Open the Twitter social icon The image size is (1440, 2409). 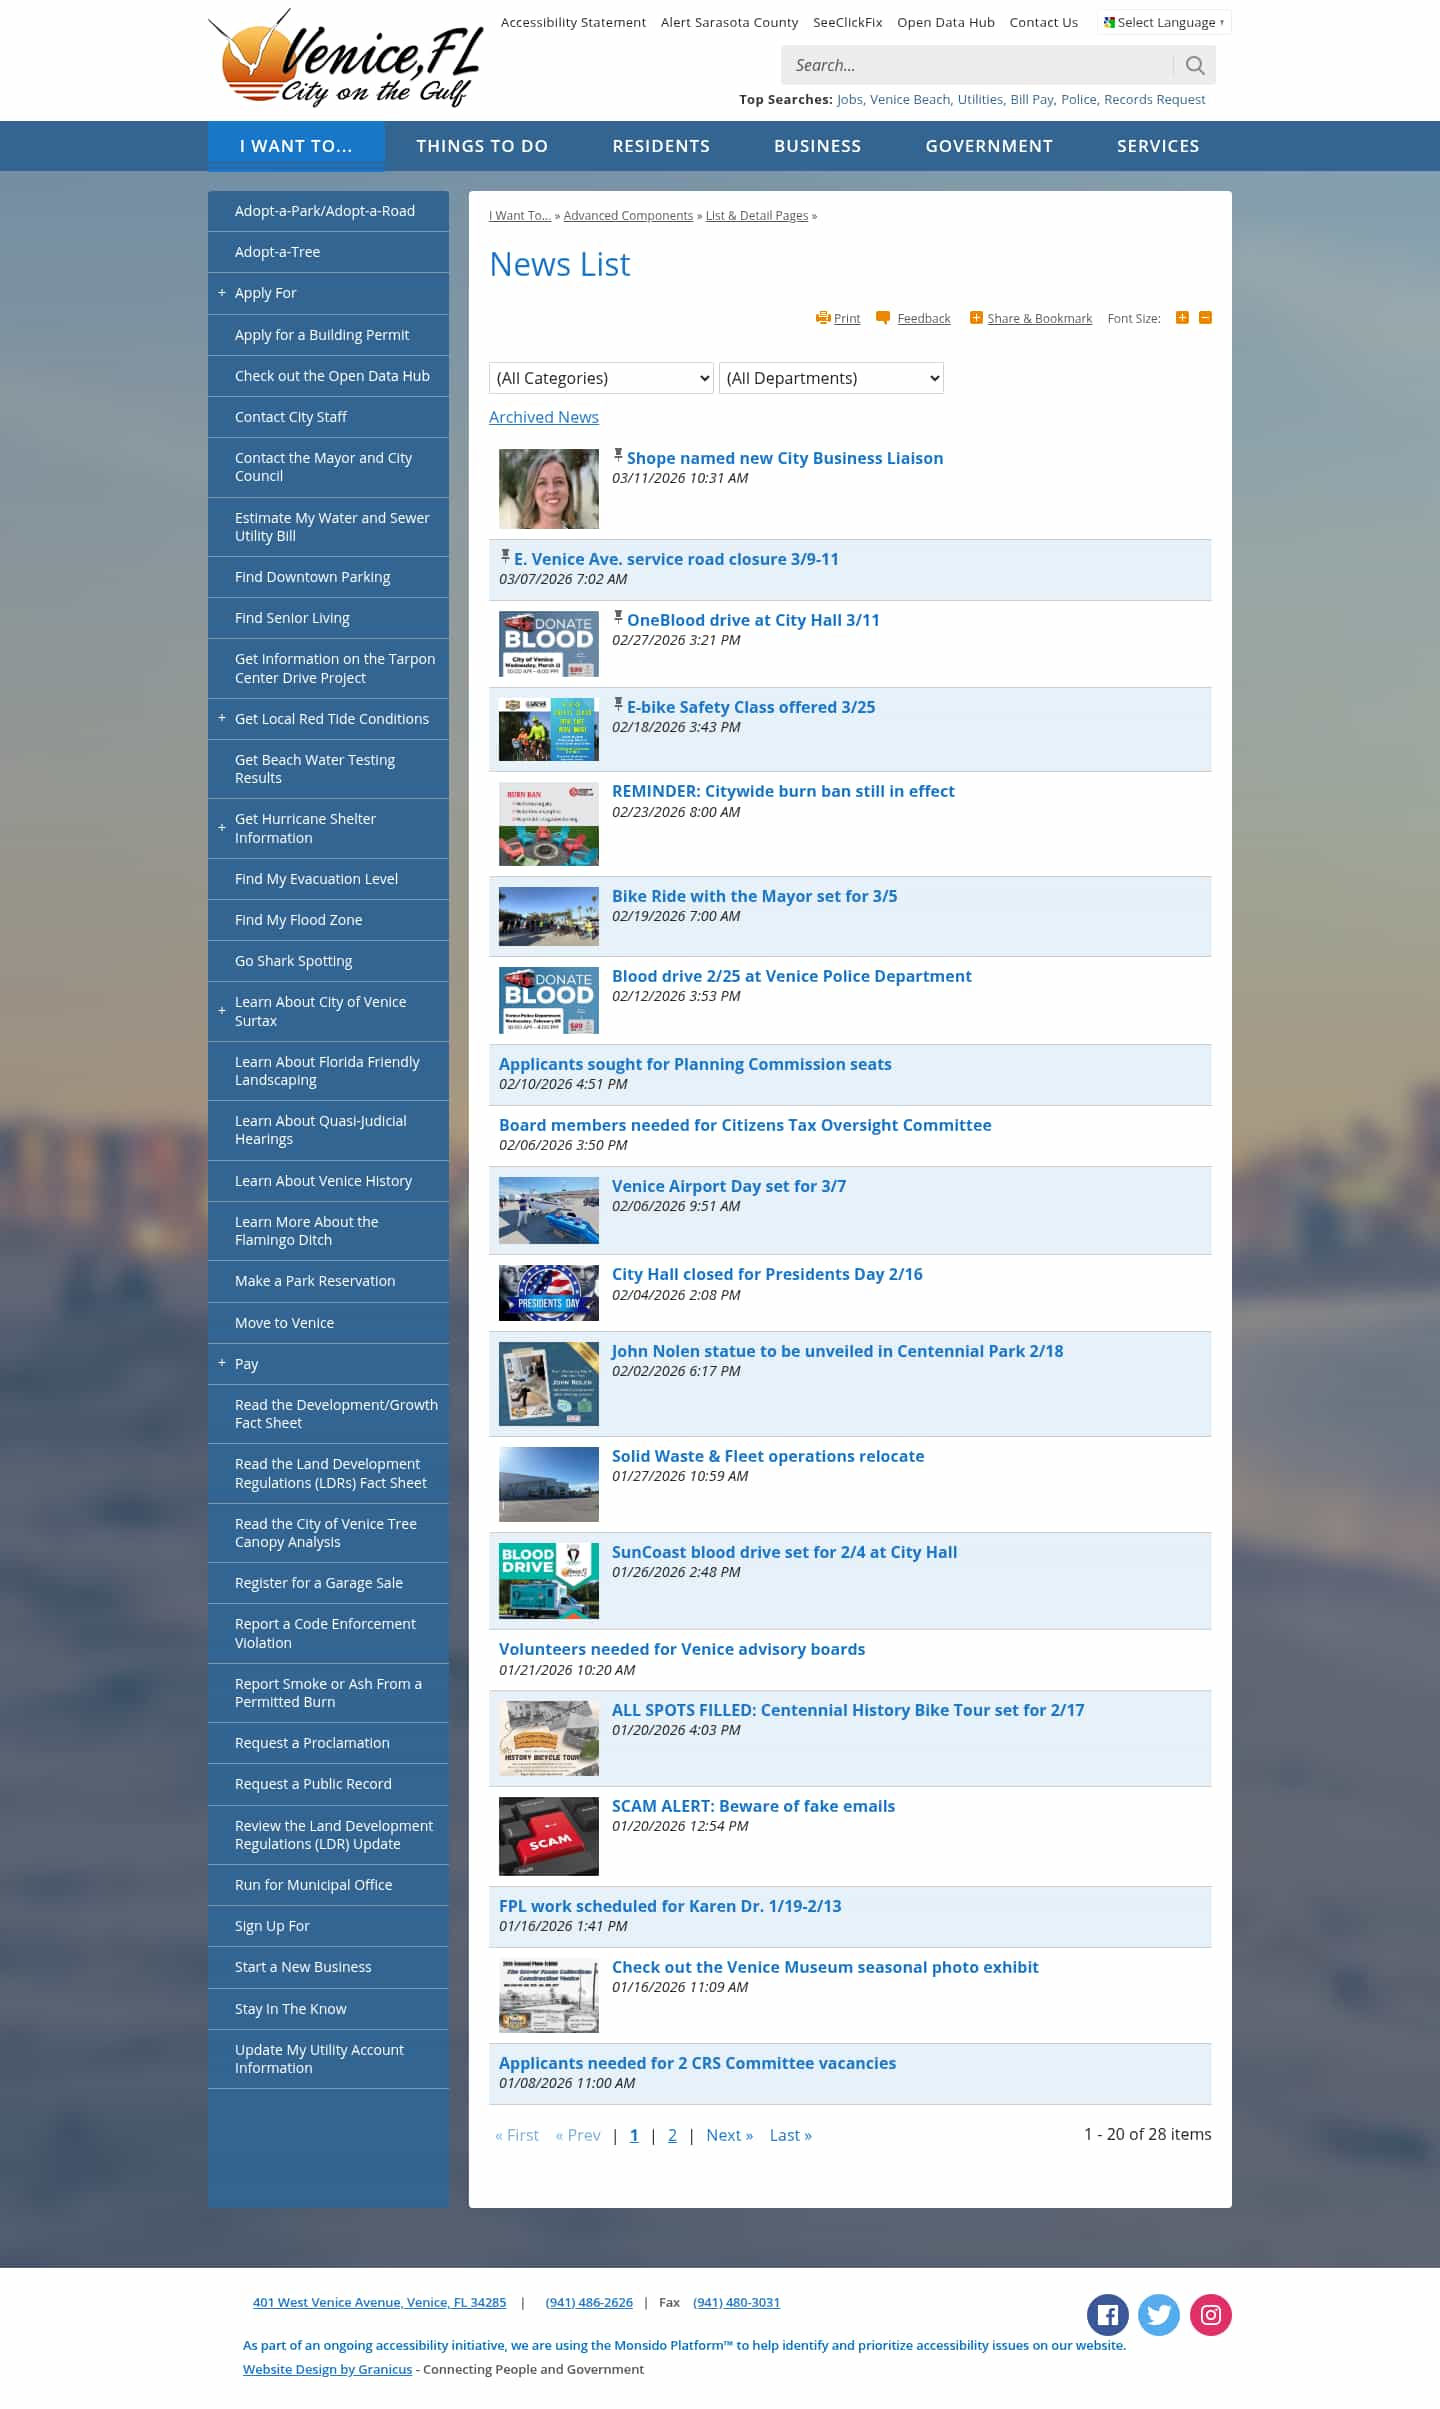point(1159,2315)
